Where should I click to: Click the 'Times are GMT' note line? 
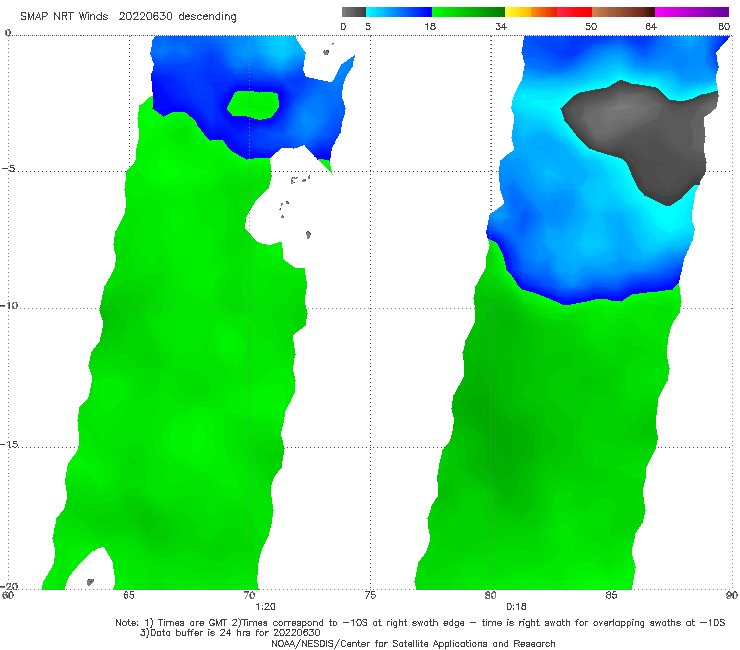point(420,623)
